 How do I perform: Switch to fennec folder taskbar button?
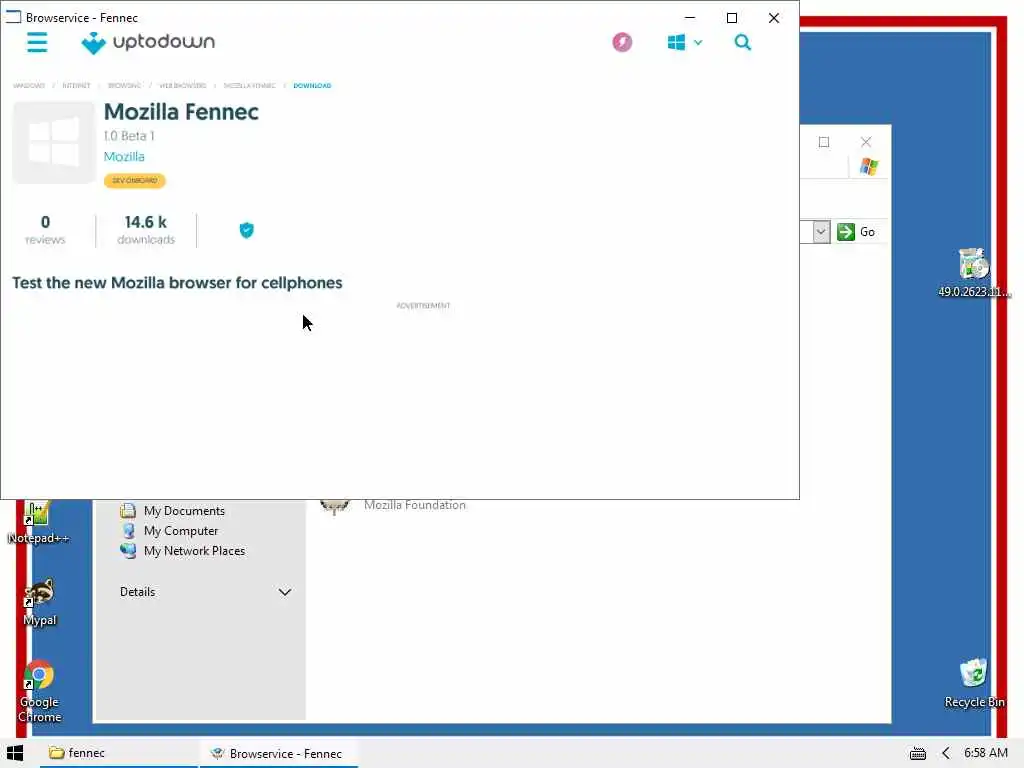[x=119, y=753]
